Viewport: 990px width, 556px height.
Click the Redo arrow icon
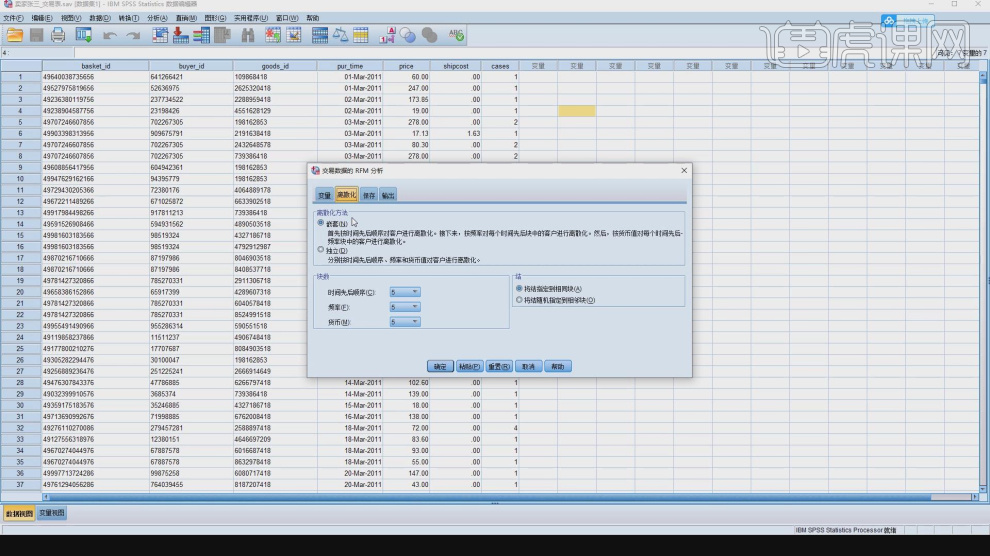click(133, 36)
